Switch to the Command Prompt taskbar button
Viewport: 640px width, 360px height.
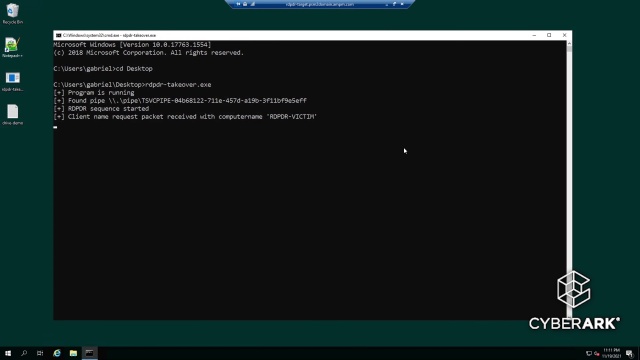click(89, 353)
